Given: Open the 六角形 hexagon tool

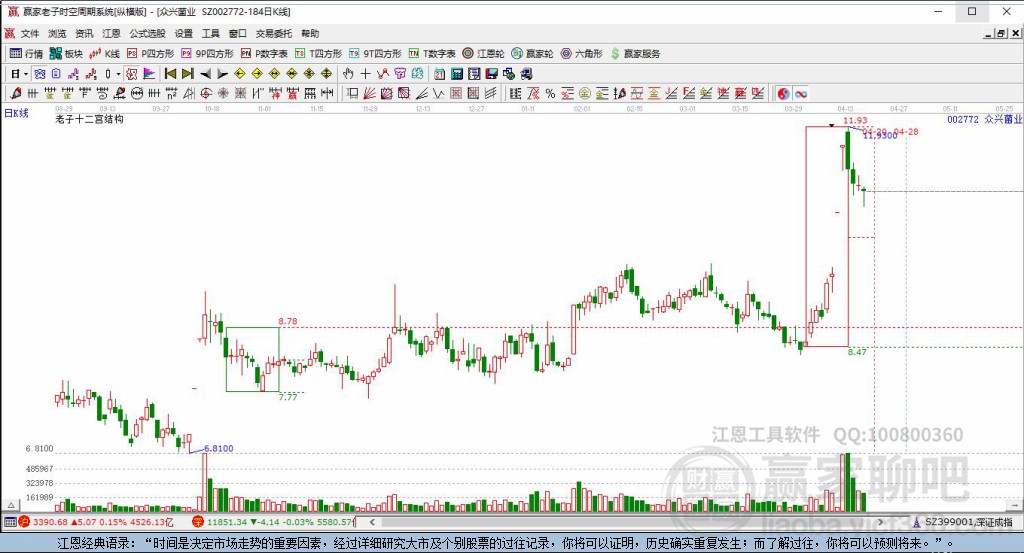Looking at the screenshot, I should (x=581, y=54).
